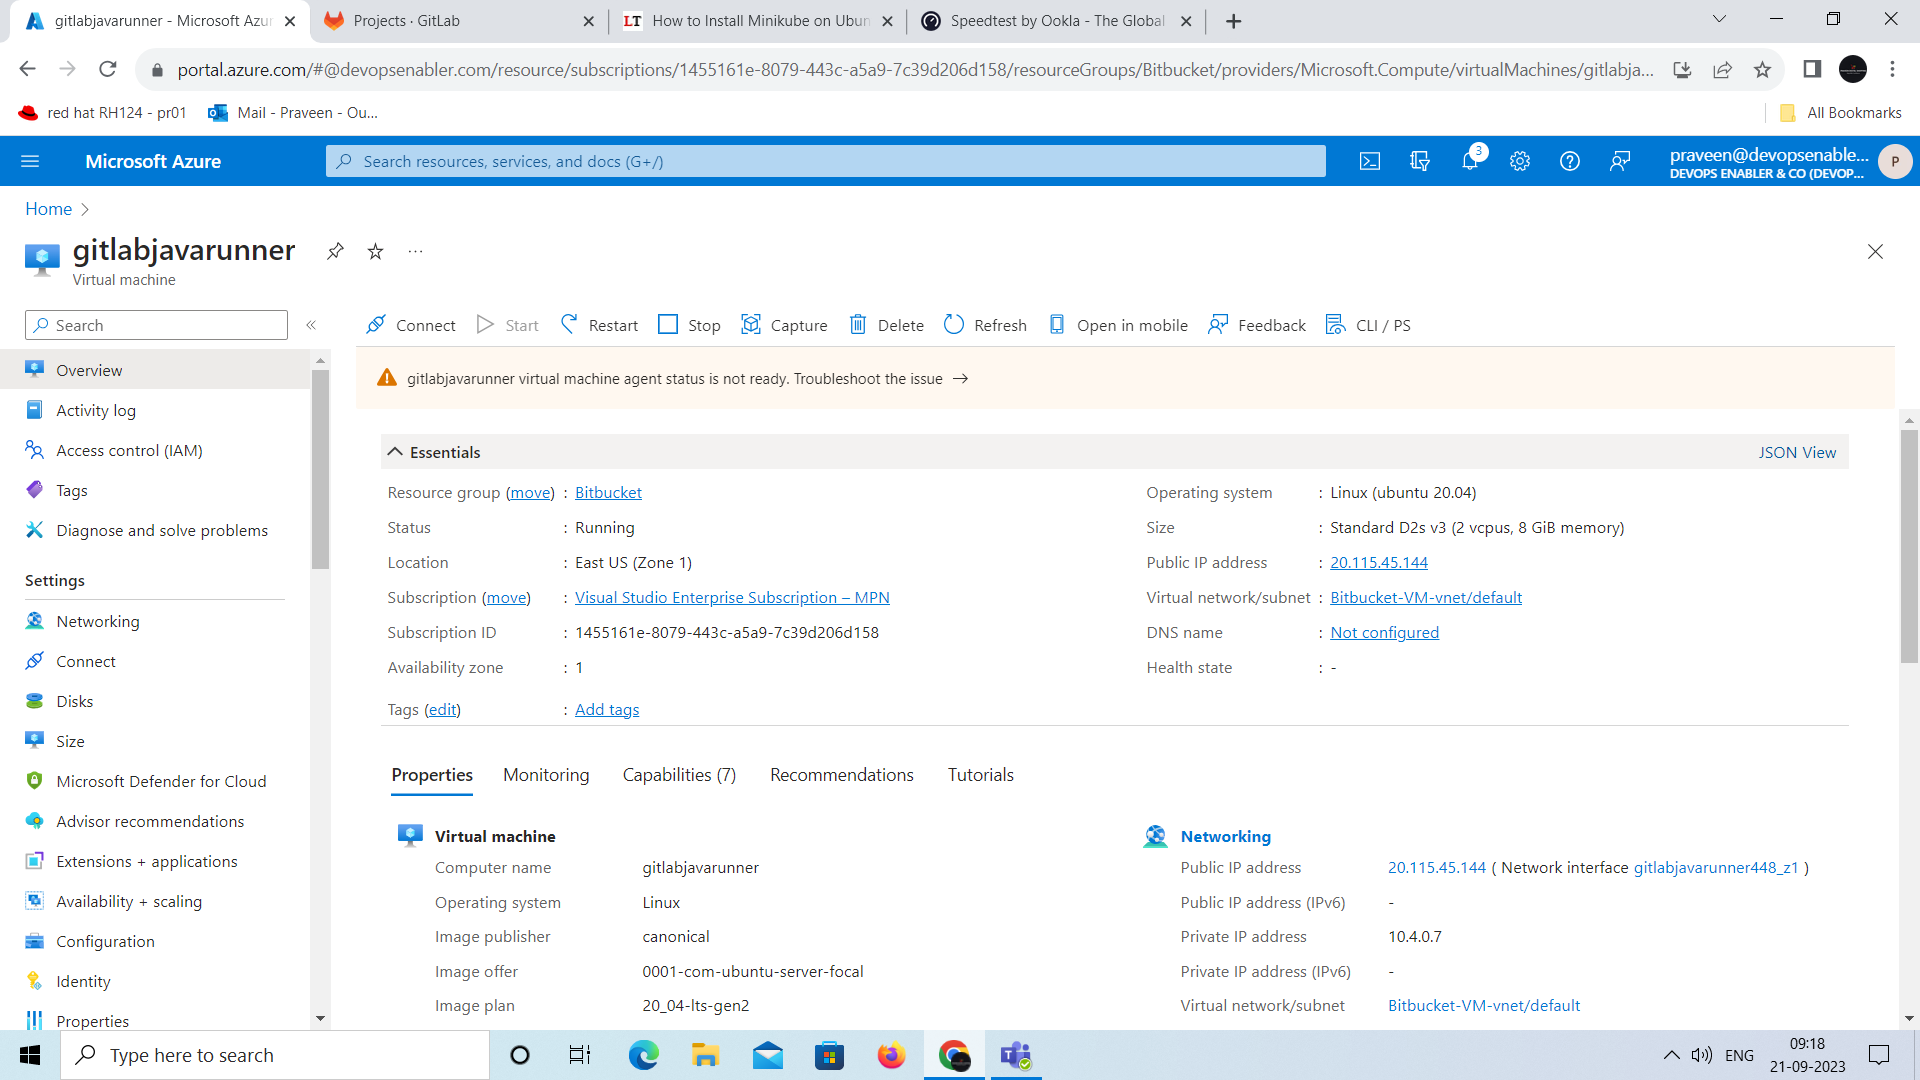Open Networking heading in properties pane

coord(1225,836)
